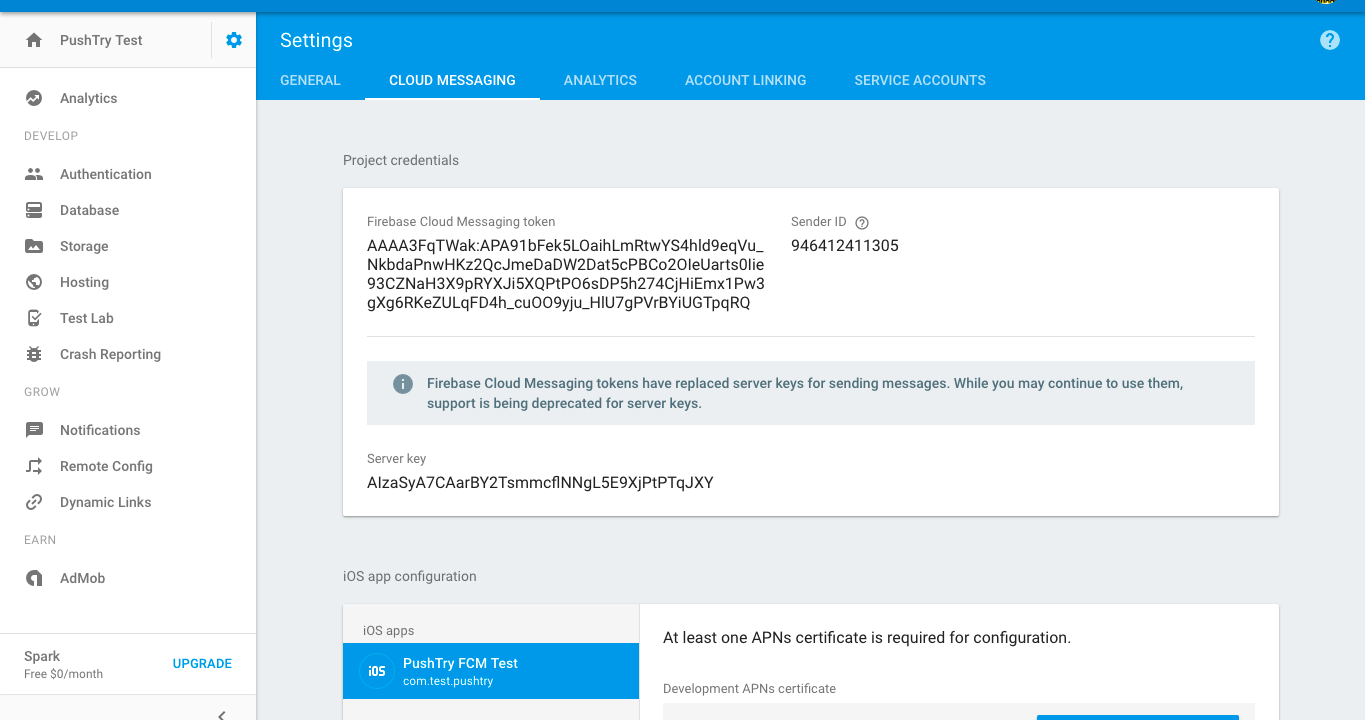Click the Project credentials heading

coord(401,160)
